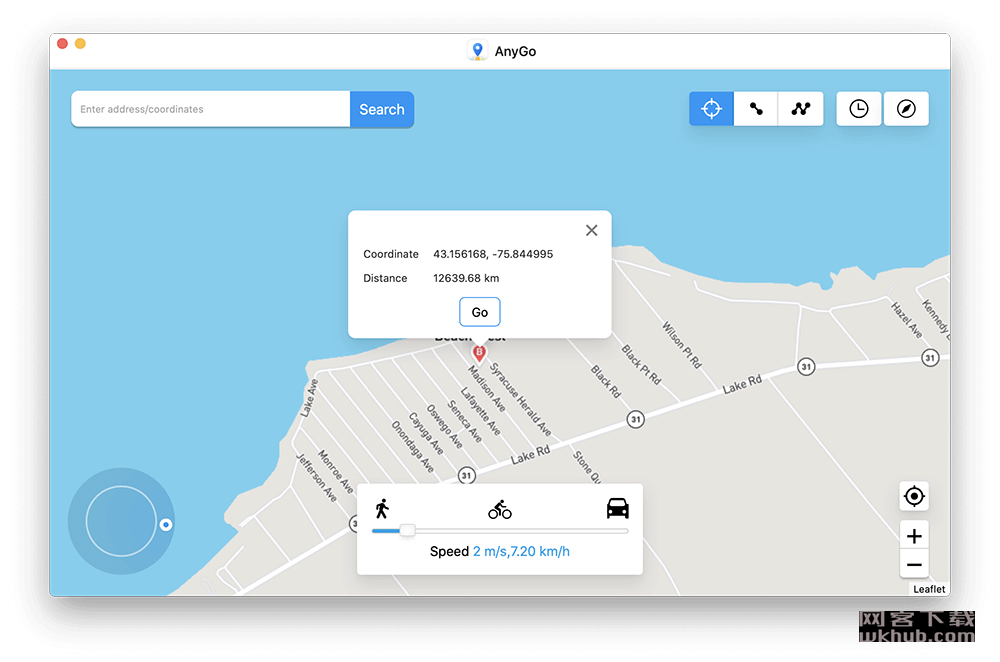This screenshot has height=662, width=1000.
Task: Click the Search button
Action: (381, 109)
